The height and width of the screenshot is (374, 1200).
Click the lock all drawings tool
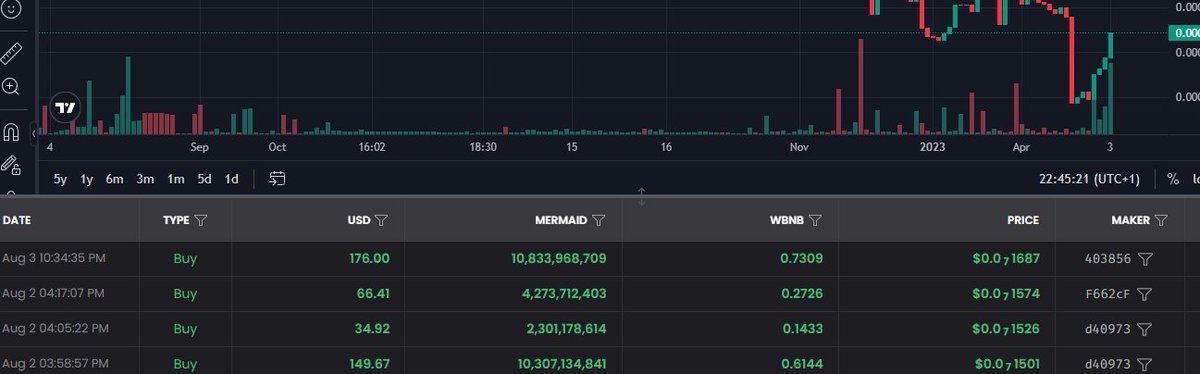(11, 165)
